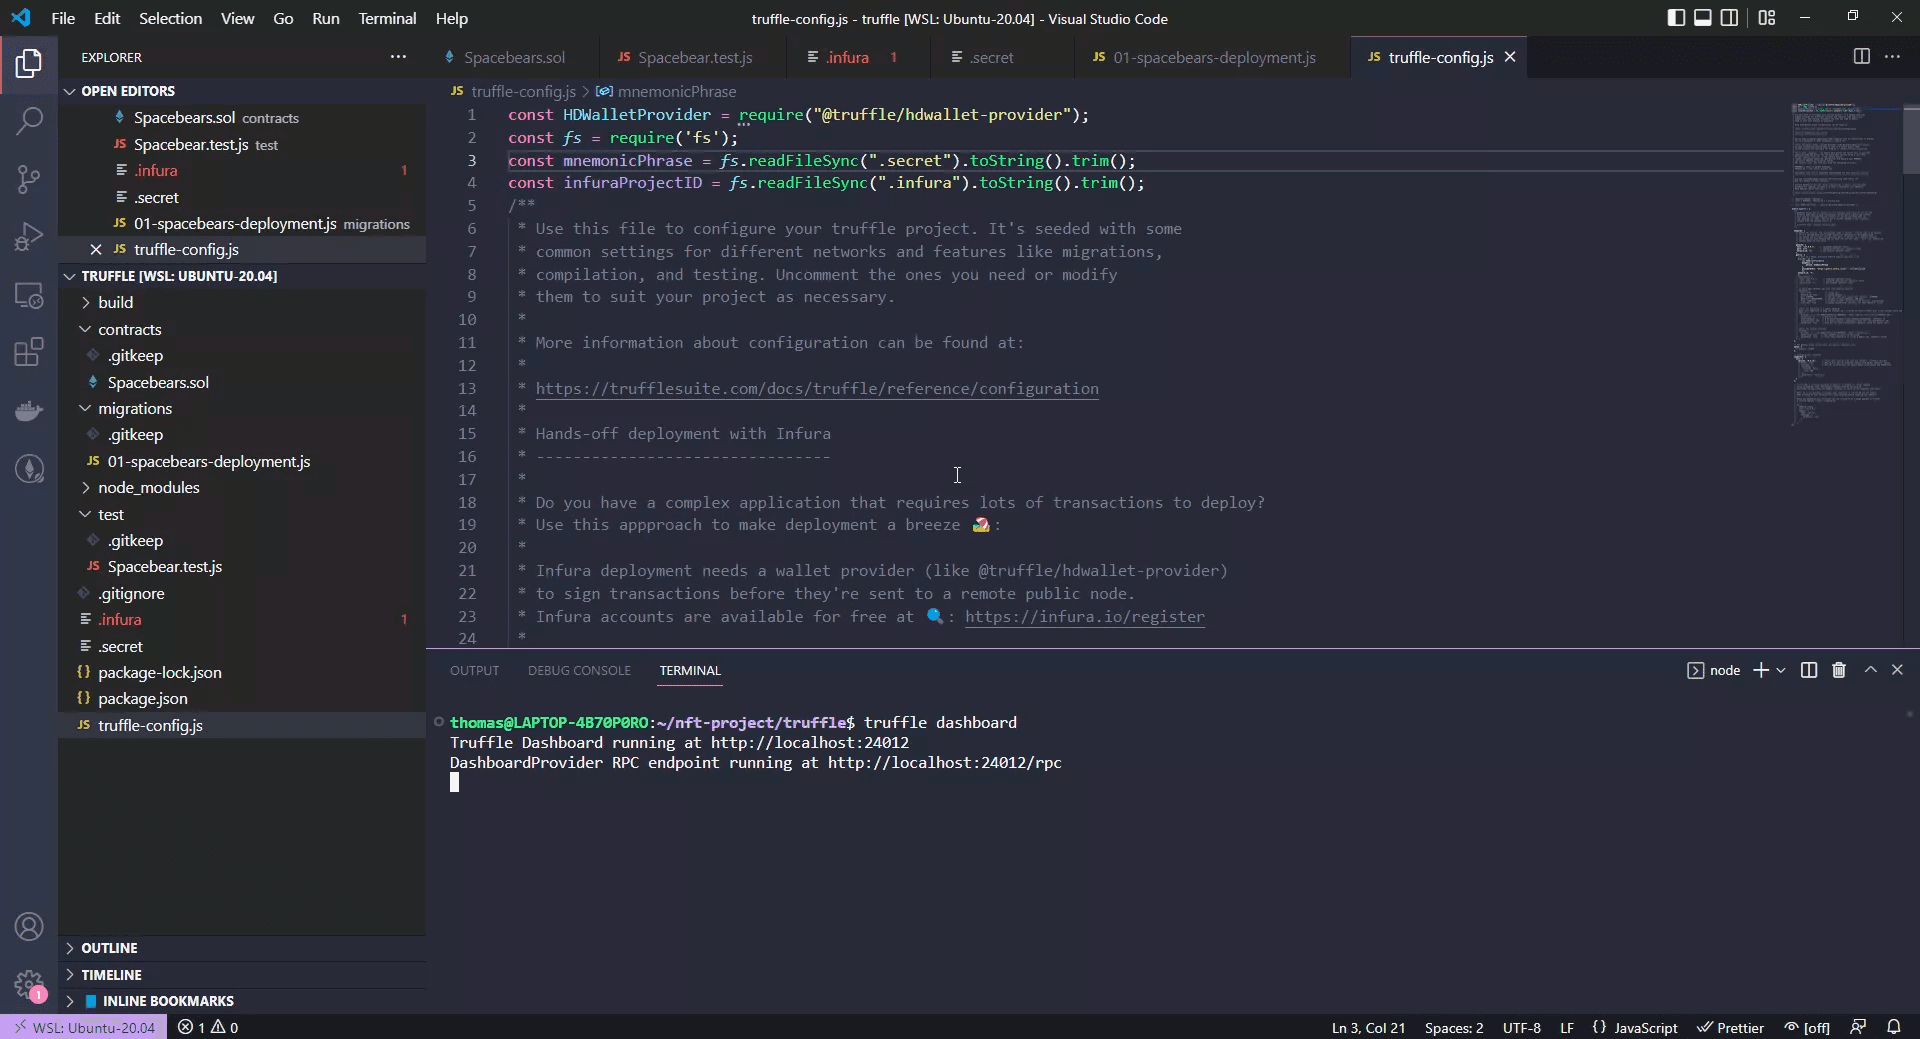
Task: Open Manage gear icon
Action: pos(29,985)
